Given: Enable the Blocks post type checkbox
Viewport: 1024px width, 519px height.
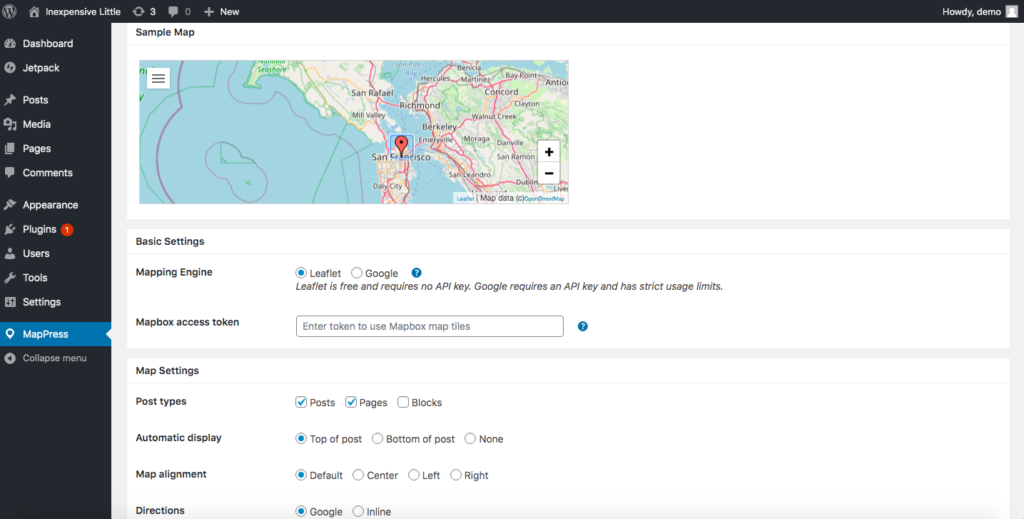Looking at the screenshot, I should pos(403,402).
